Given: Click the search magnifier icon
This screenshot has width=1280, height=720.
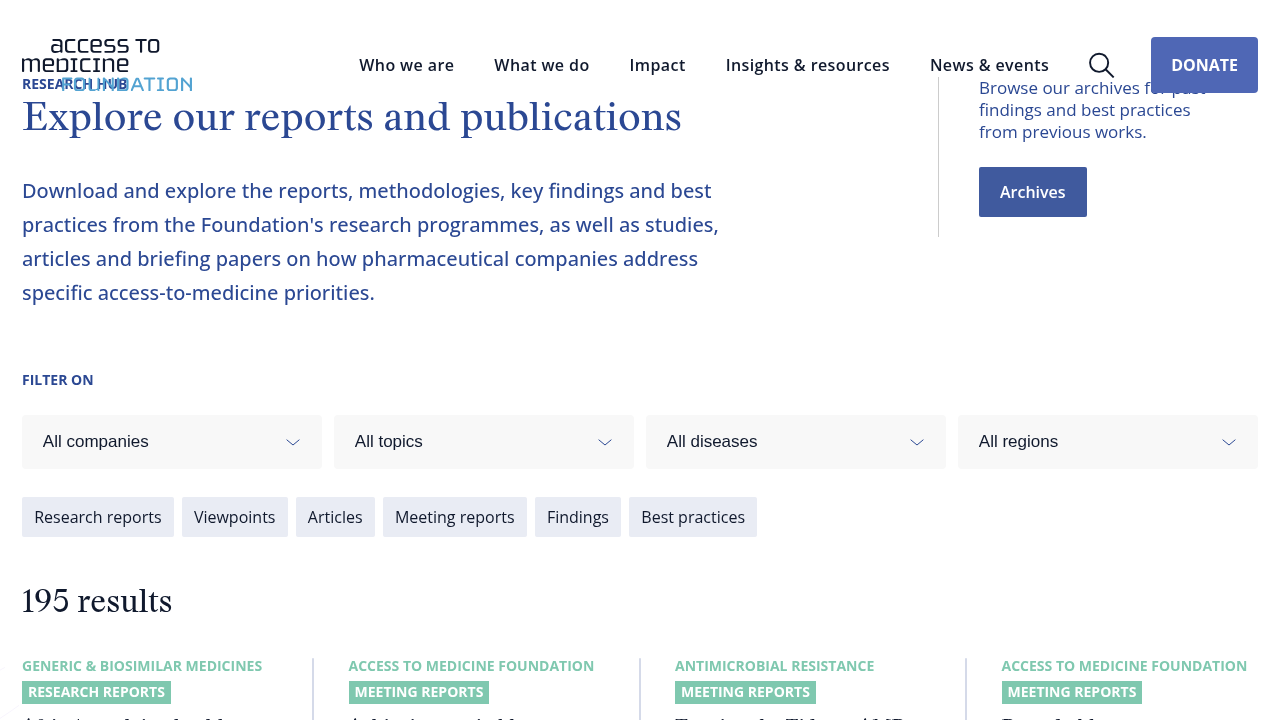Looking at the screenshot, I should [x=1101, y=65].
